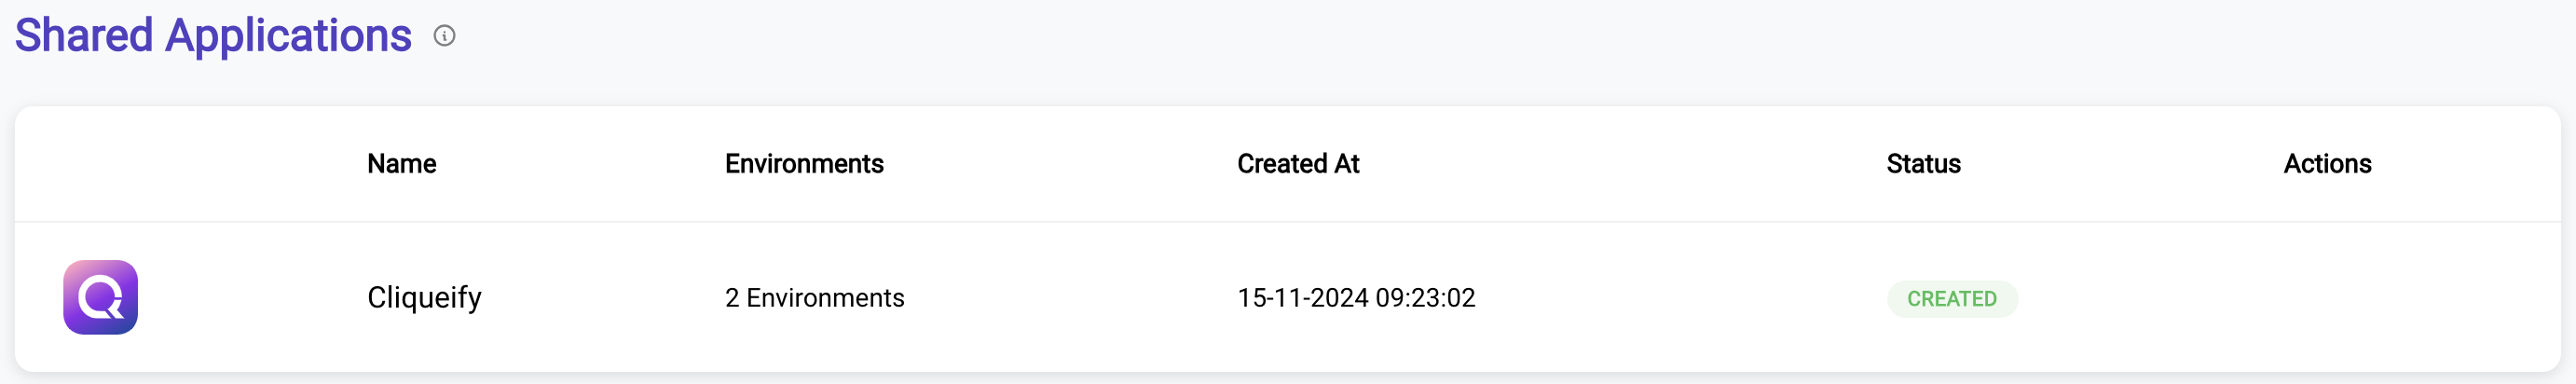The height and width of the screenshot is (384, 2576).
Task: Sort by the Name column header
Action: [x=401, y=164]
